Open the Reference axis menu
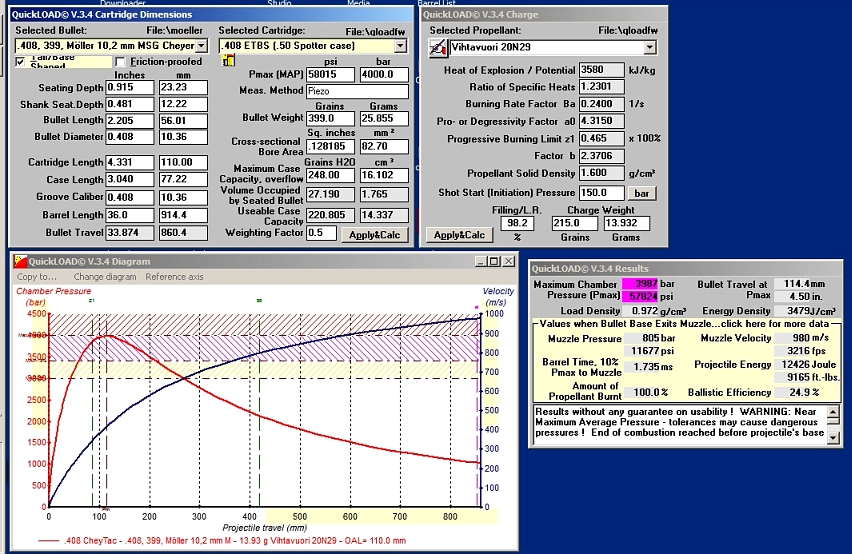The height and width of the screenshot is (554, 852). (174, 277)
